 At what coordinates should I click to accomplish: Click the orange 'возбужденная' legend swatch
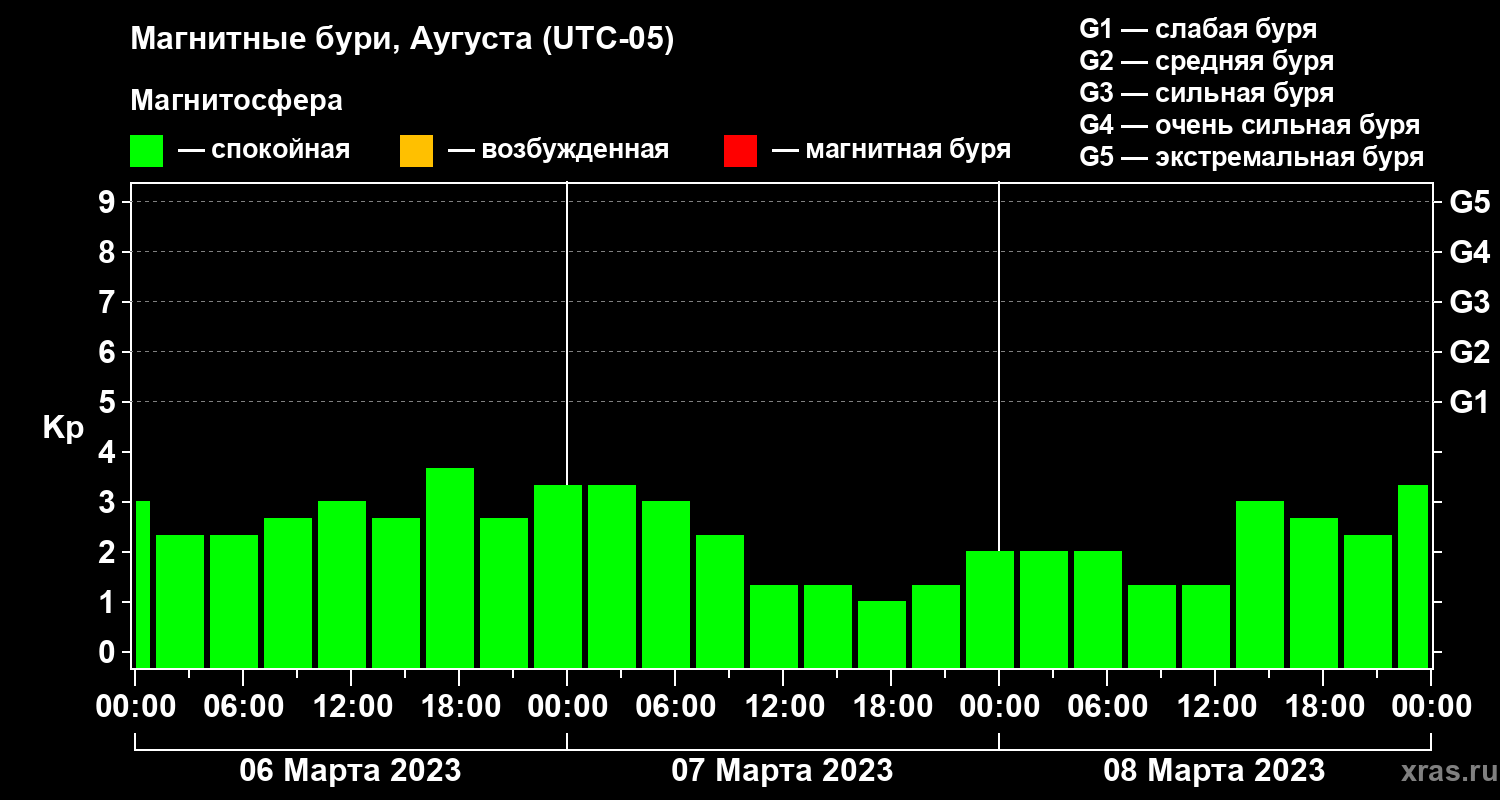point(416,151)
